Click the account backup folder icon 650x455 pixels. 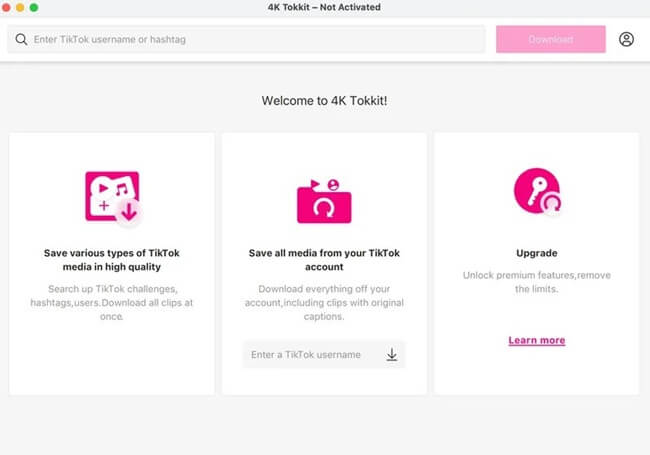[324, 201]
